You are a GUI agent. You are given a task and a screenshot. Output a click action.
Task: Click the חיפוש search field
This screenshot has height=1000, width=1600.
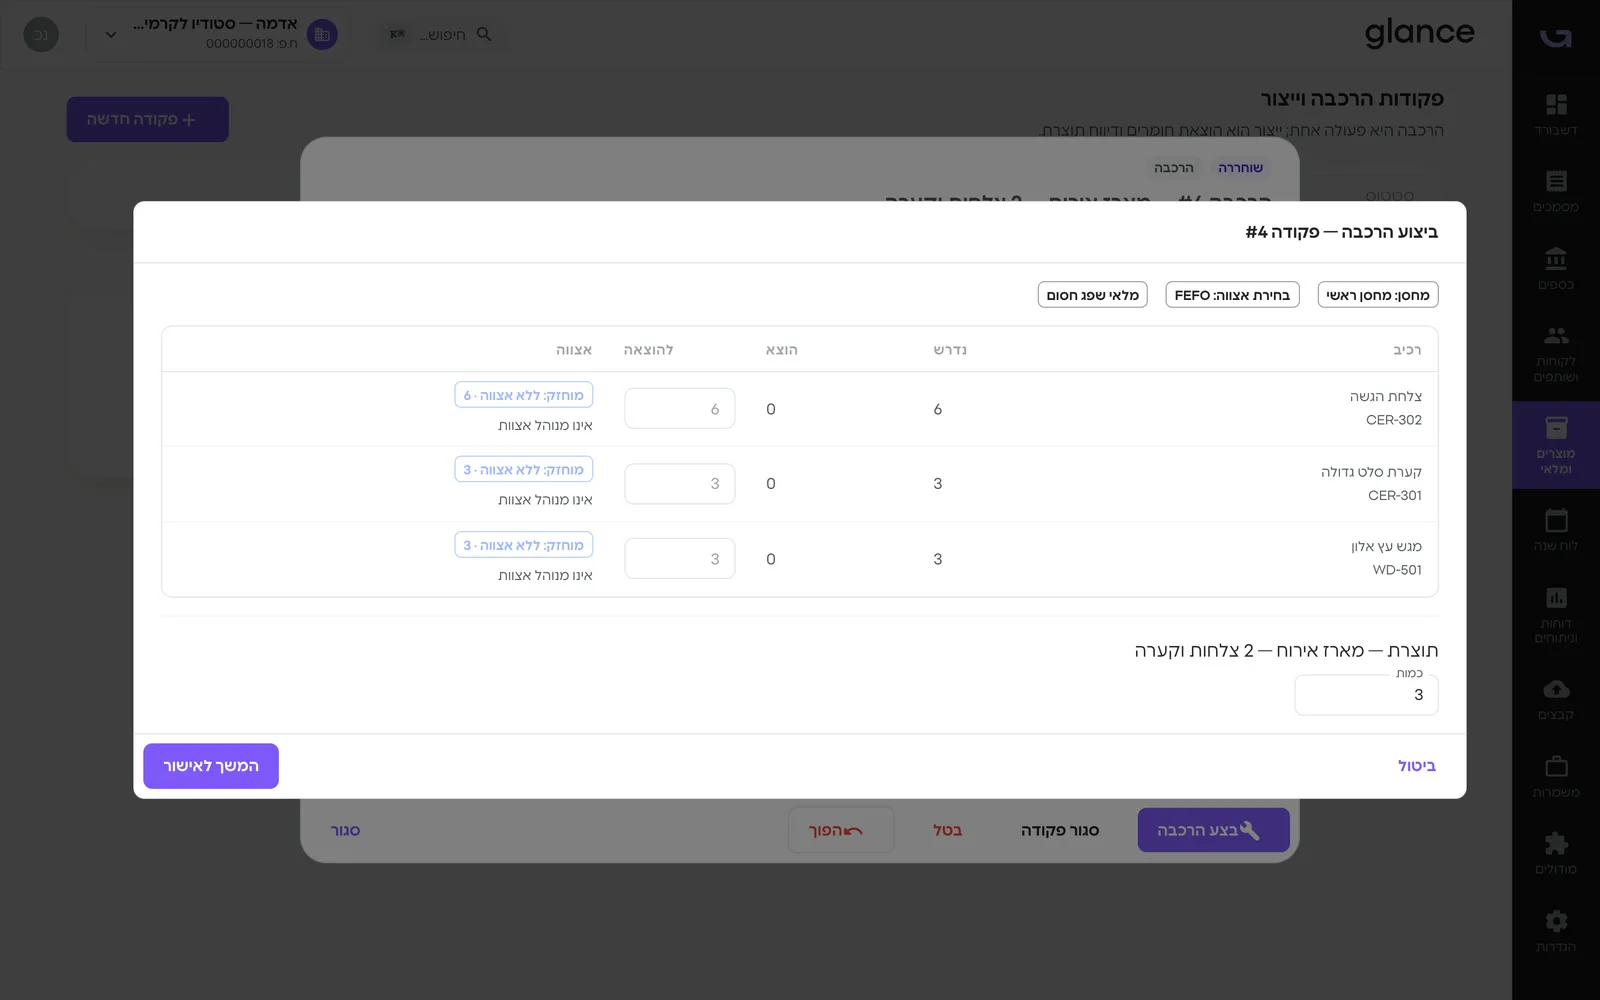[443, 35]
